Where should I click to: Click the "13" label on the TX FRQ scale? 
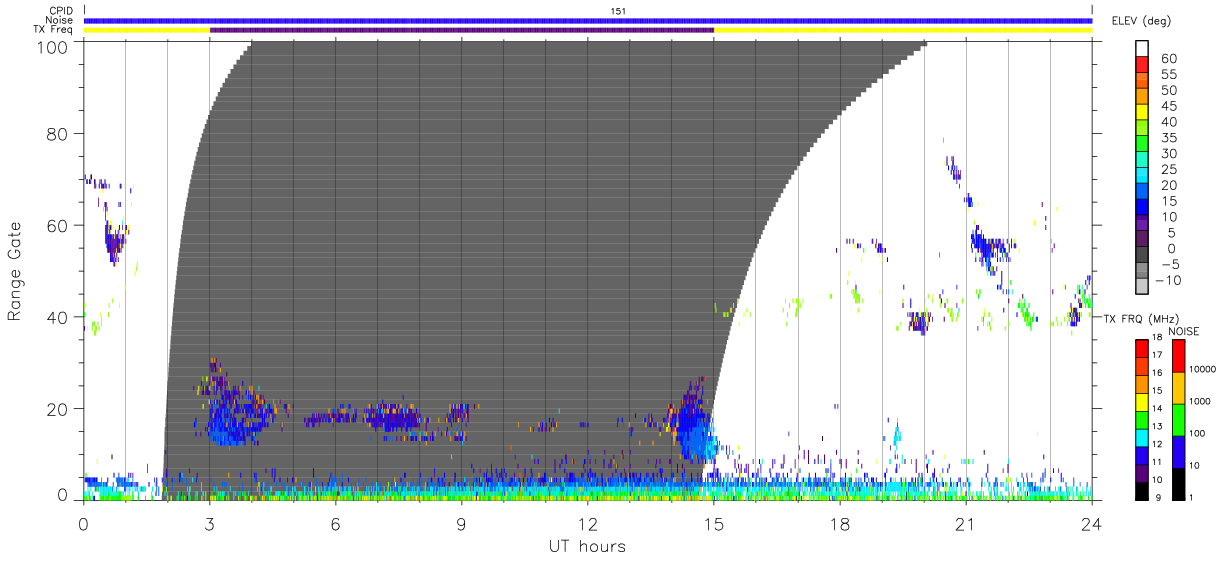[1157, 426]
